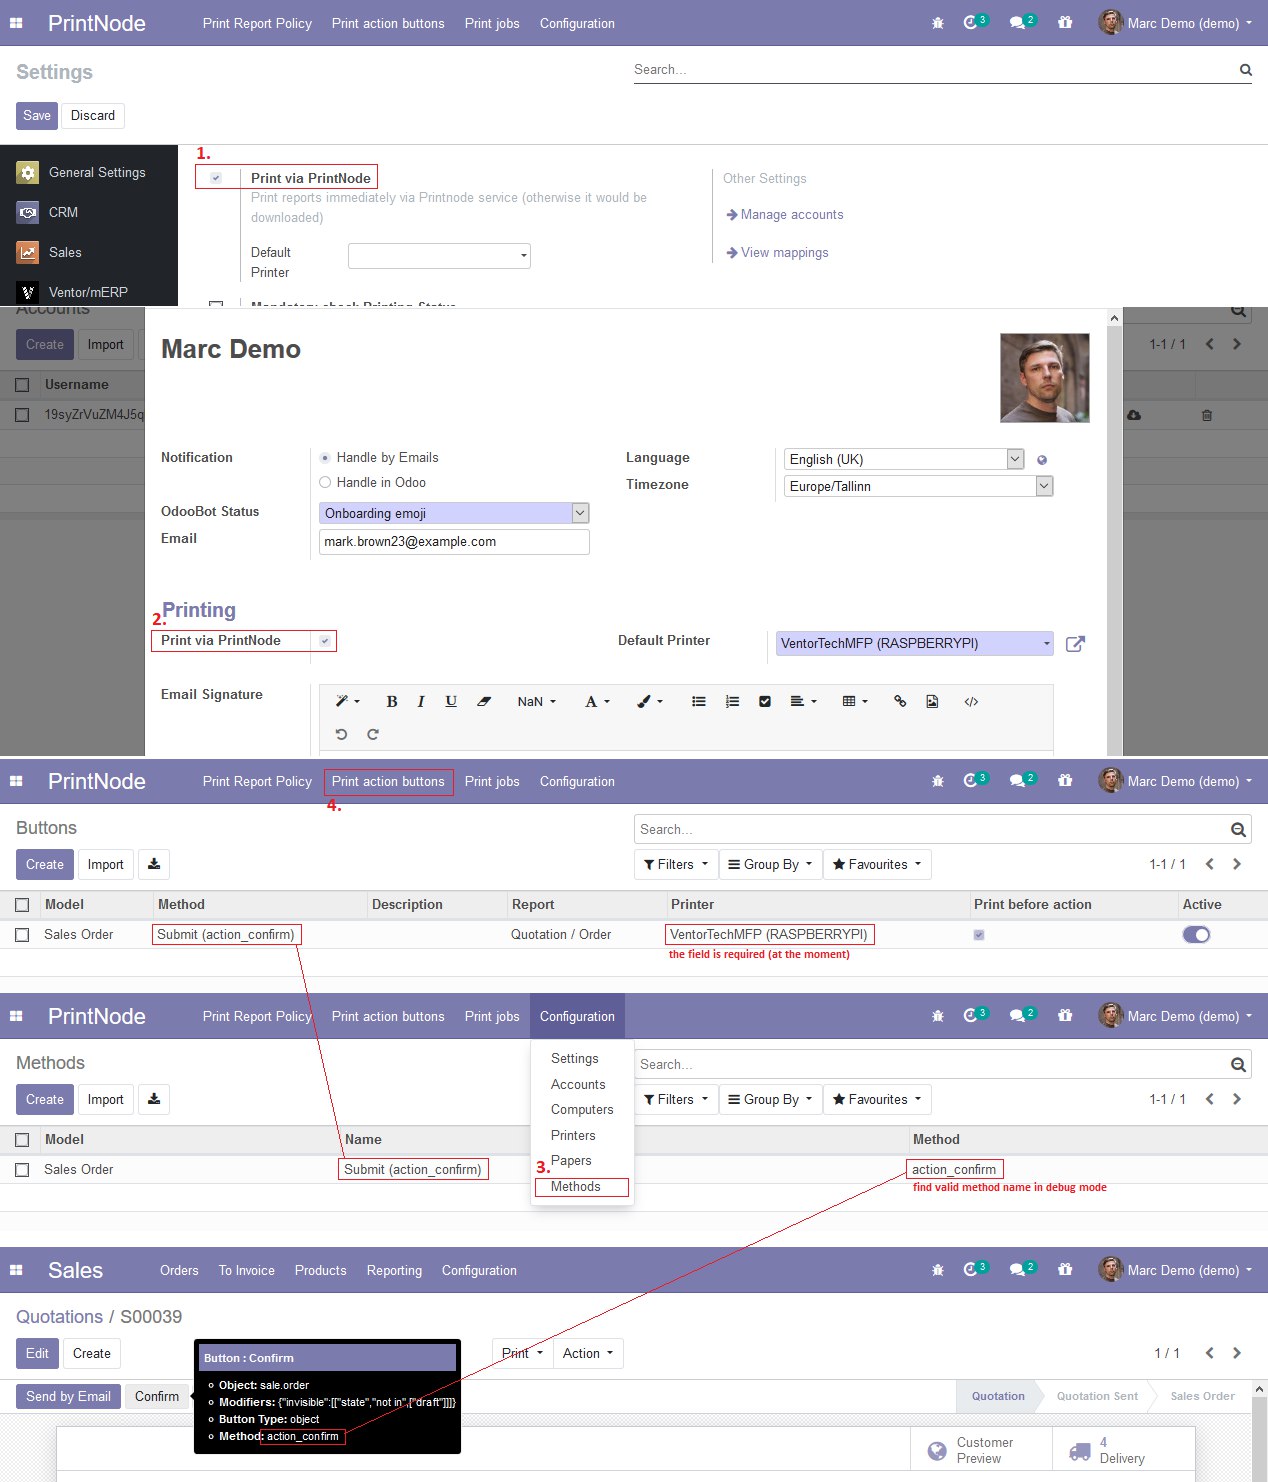Viewport: 1268px width, 1482px height.
Task: Open the OdooBot Status Onboarding emoji dropdown
Action: [454, 513]
